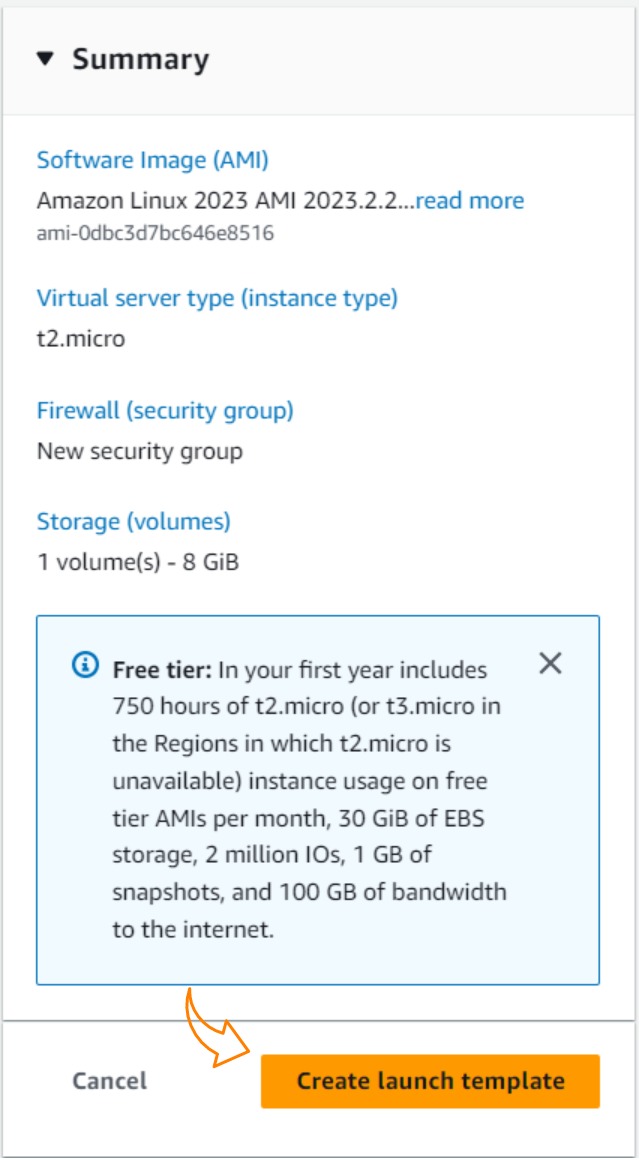The width and height of the screenshot is (641, 1160).
Task: Open the Storage (volumes) link
Action: click(133, 521)
